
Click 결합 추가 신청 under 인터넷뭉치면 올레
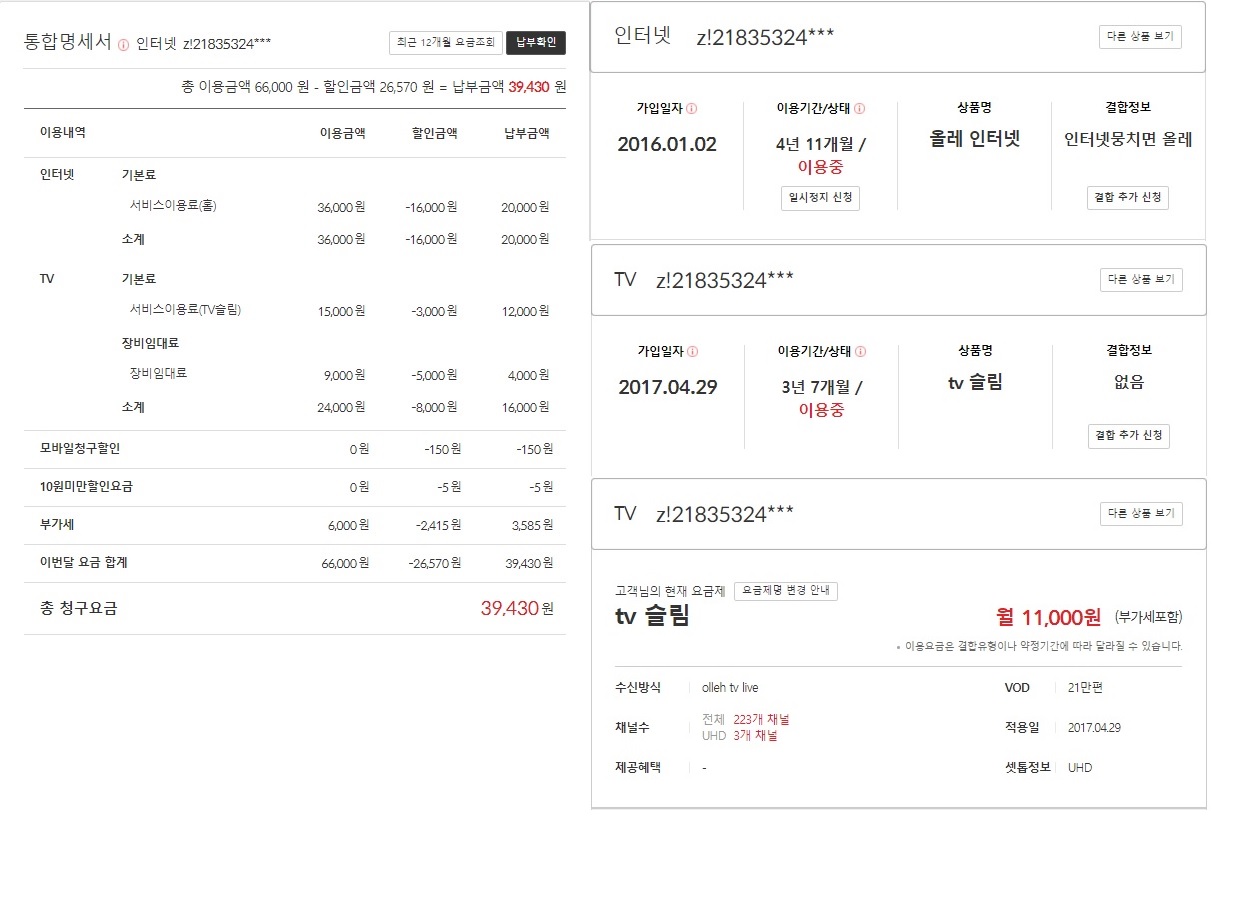[1127, 198]
